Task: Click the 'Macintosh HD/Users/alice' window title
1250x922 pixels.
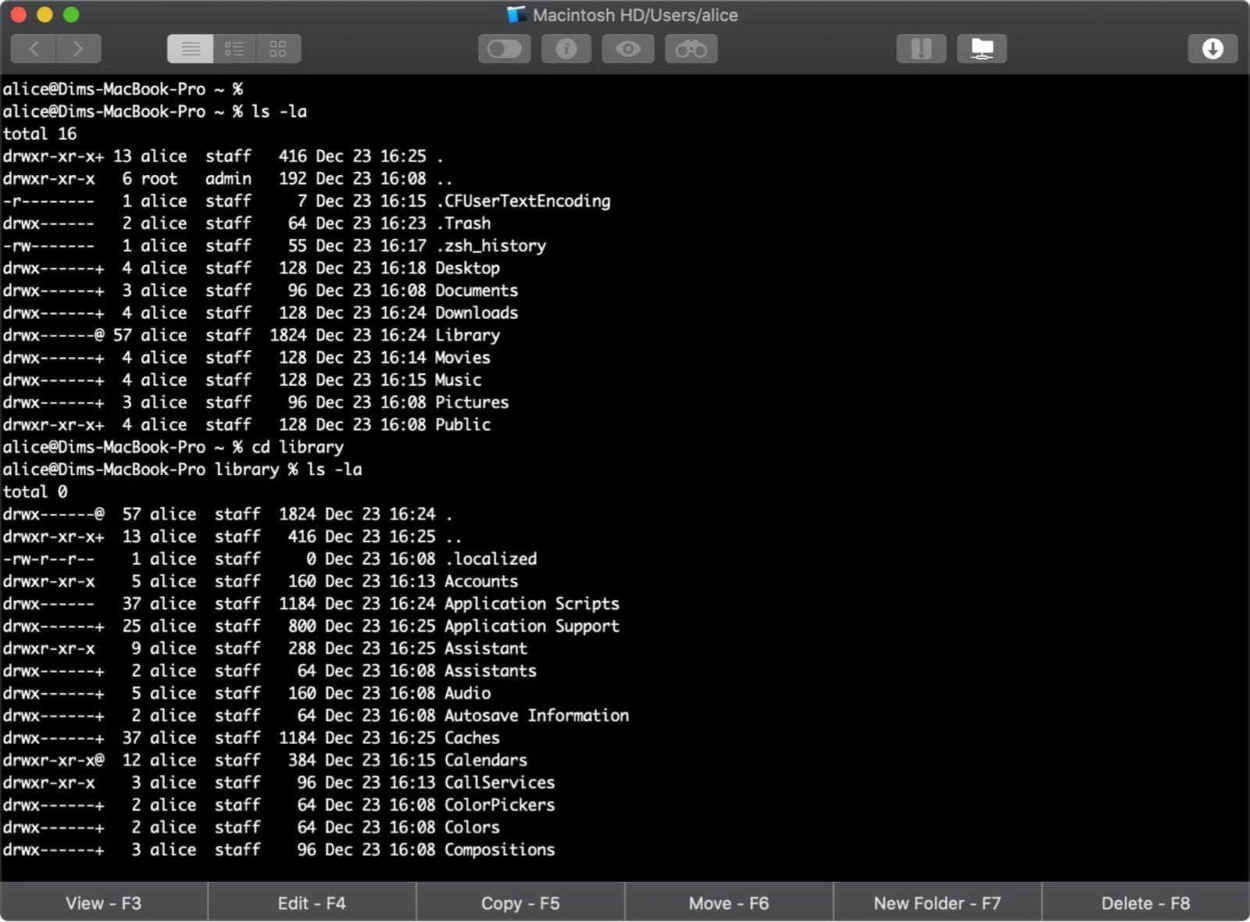Action: coord(635,15)
